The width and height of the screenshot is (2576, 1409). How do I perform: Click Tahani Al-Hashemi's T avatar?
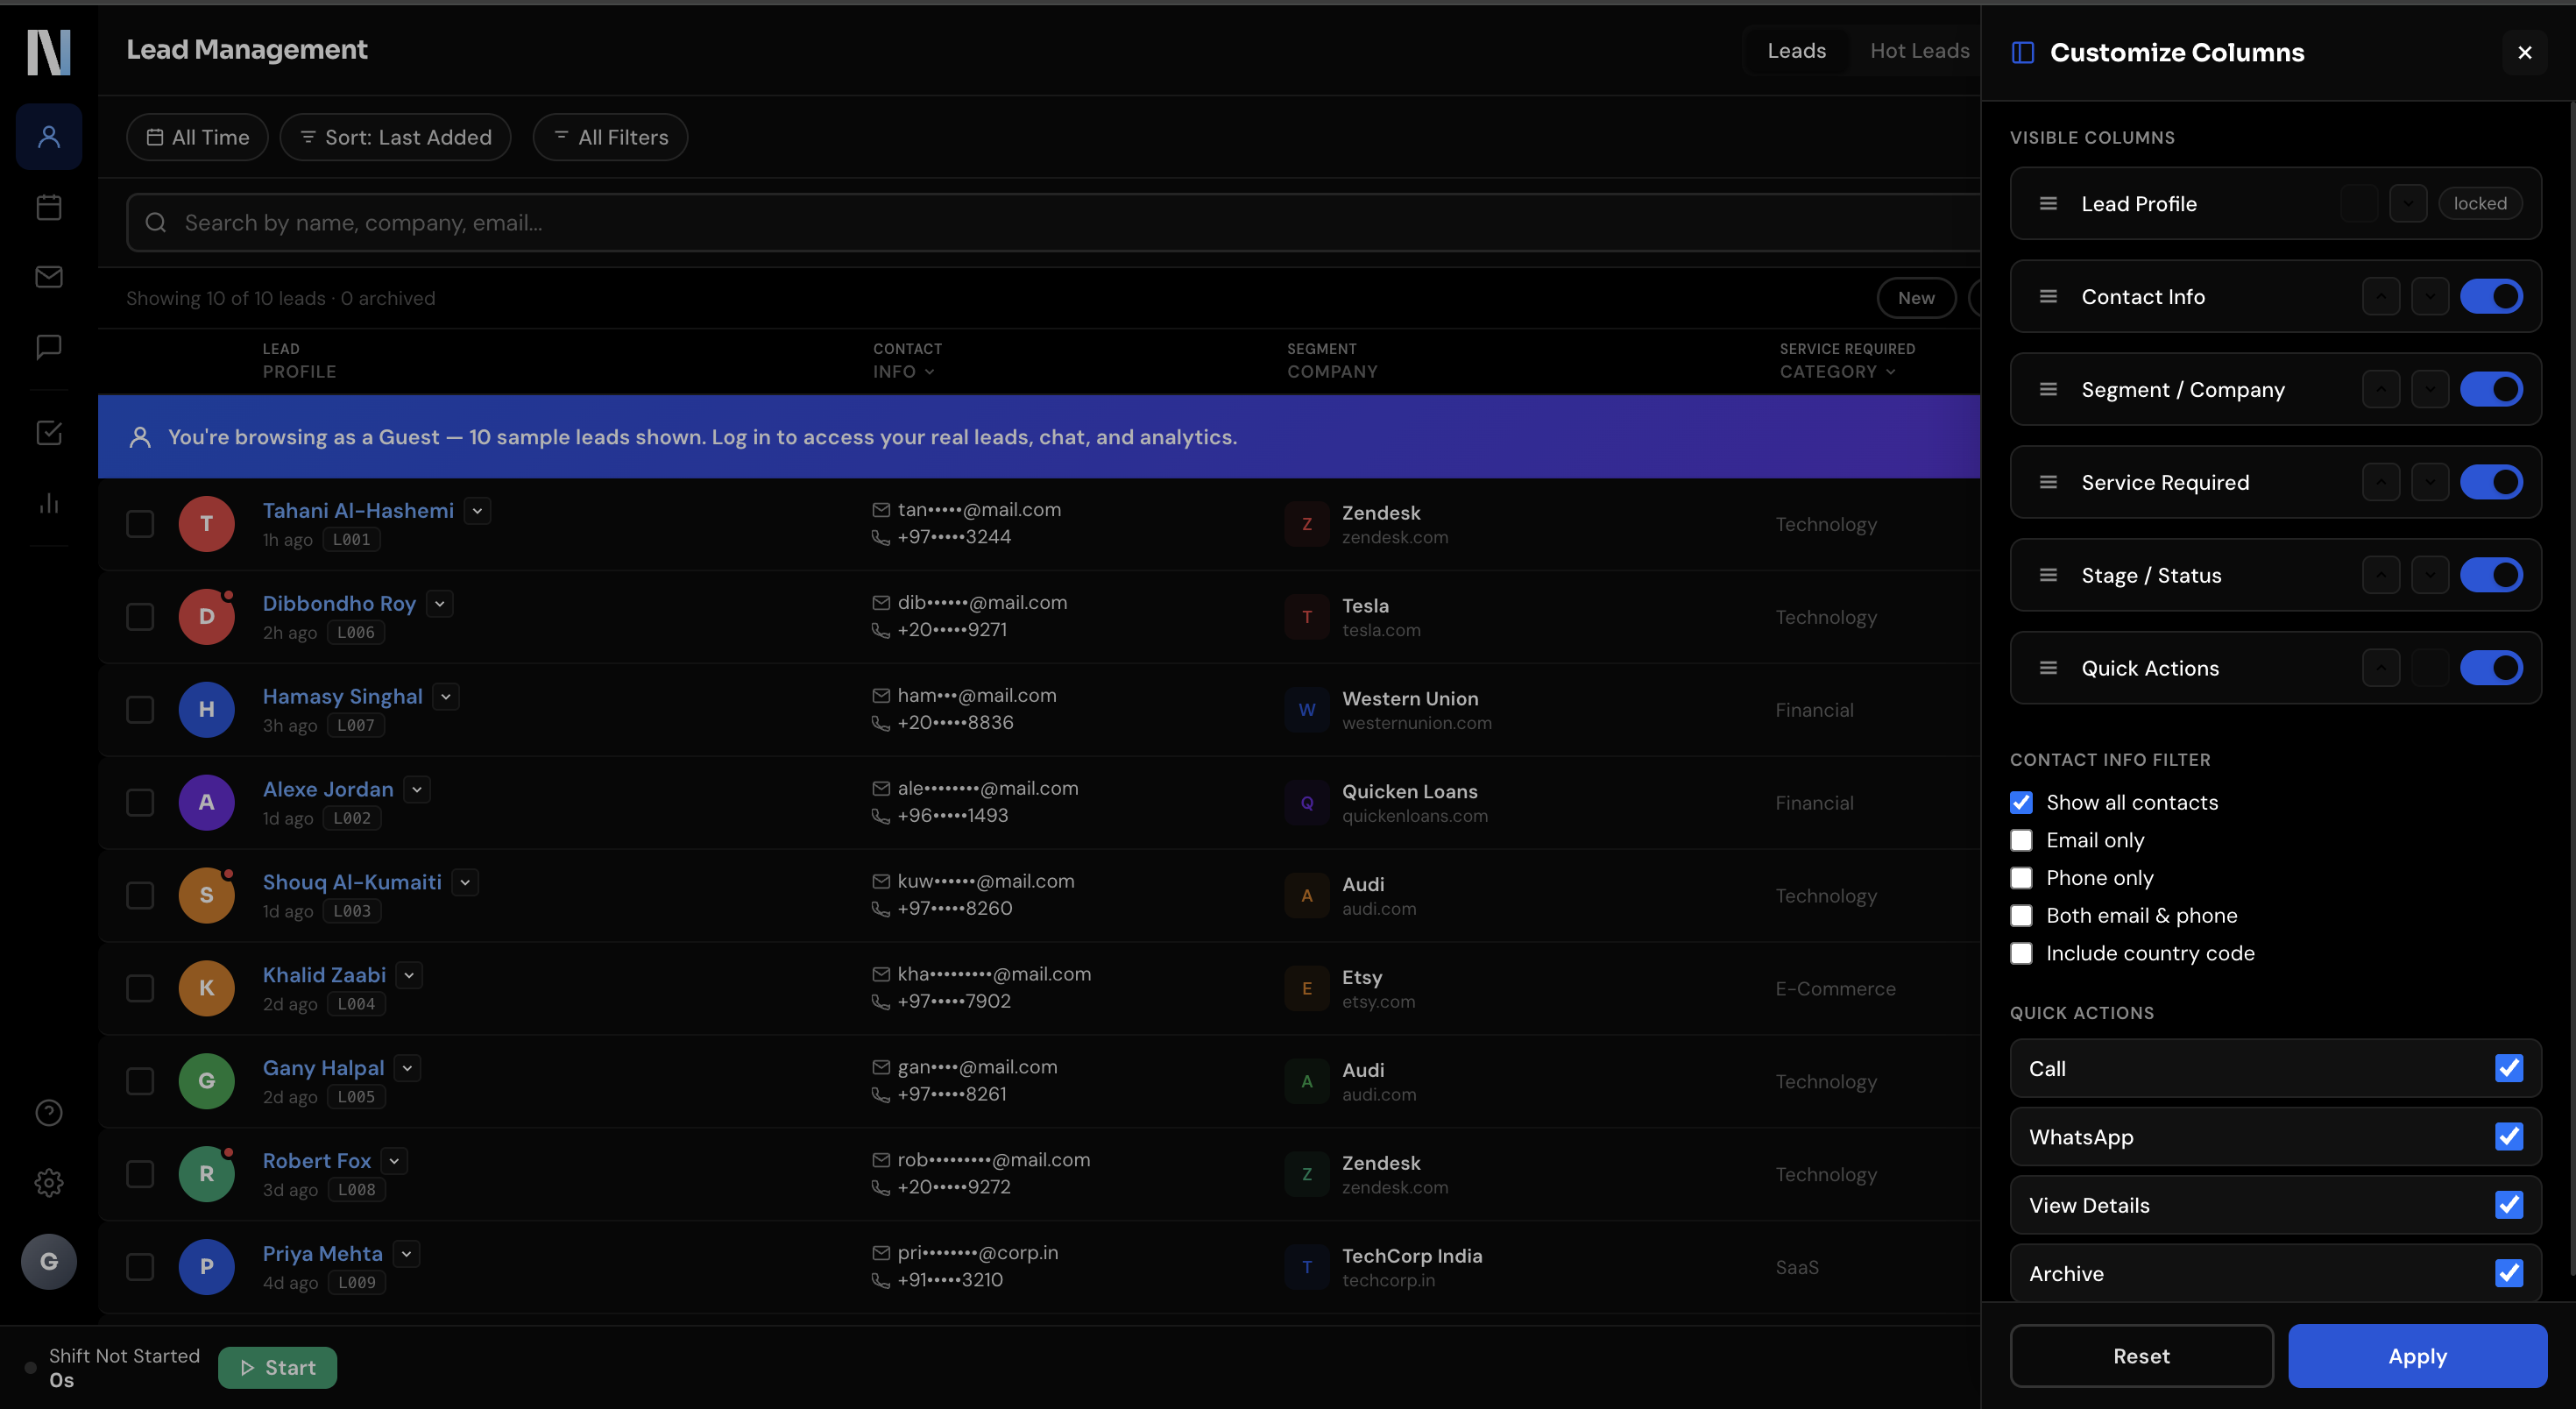point(206,523)
